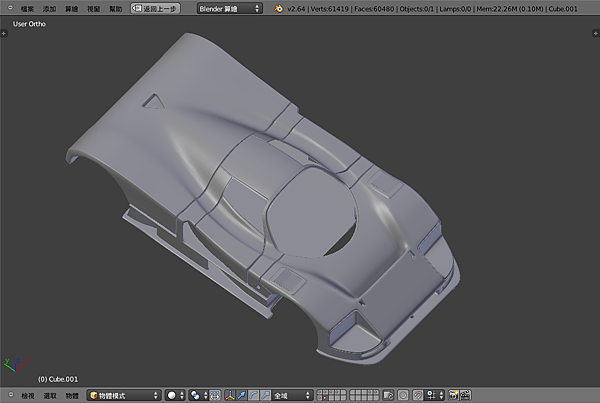
Task: Open the pivot point selector dropdown
Action: 199,395
